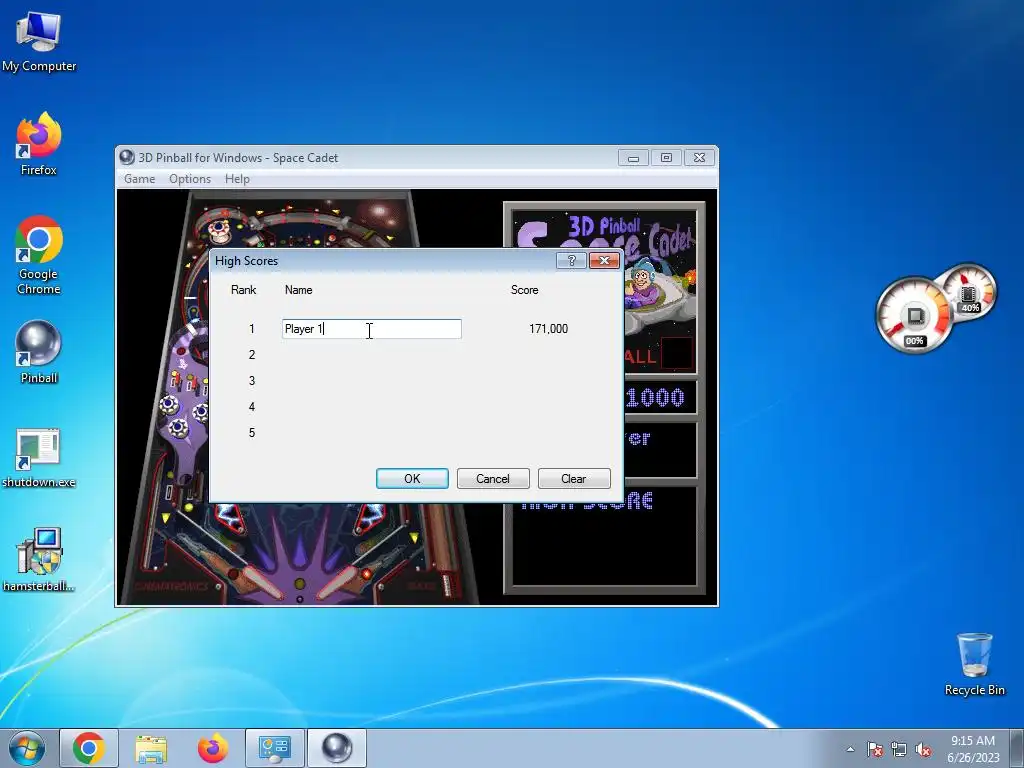Open the clock showing 9:15 AM
Screen dimensions: 1024x768
[x=973, y=748]
